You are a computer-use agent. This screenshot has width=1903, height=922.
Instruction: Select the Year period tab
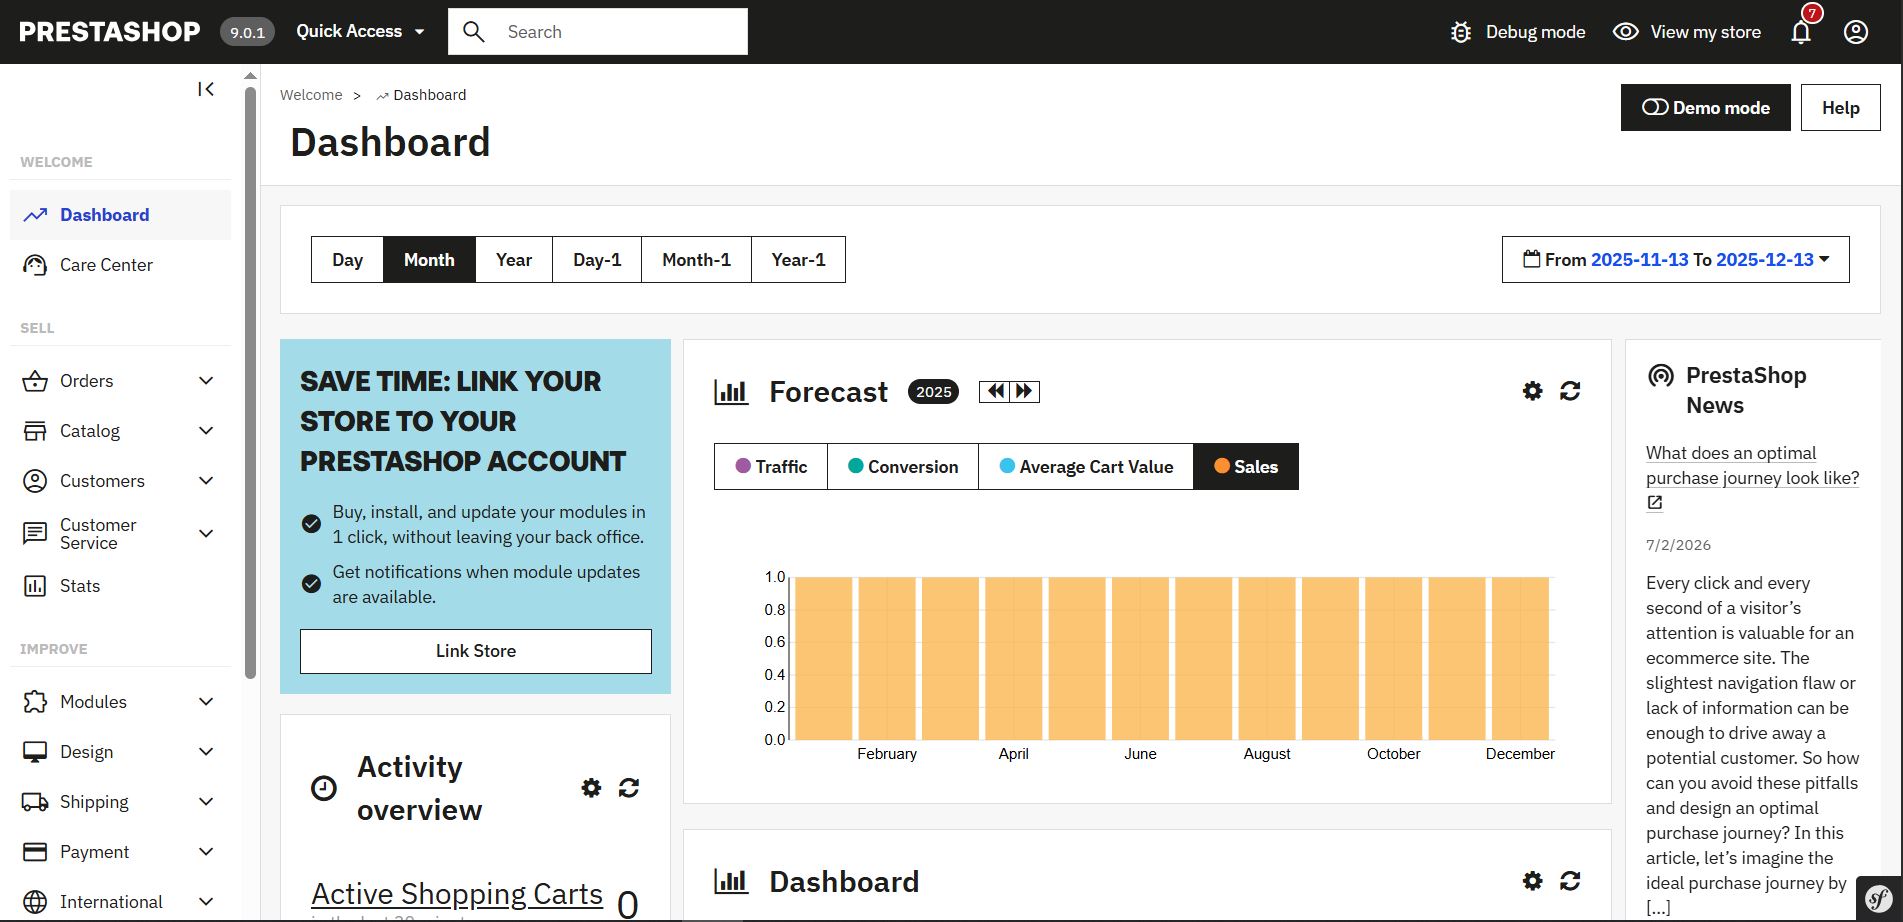coord(514,260)
